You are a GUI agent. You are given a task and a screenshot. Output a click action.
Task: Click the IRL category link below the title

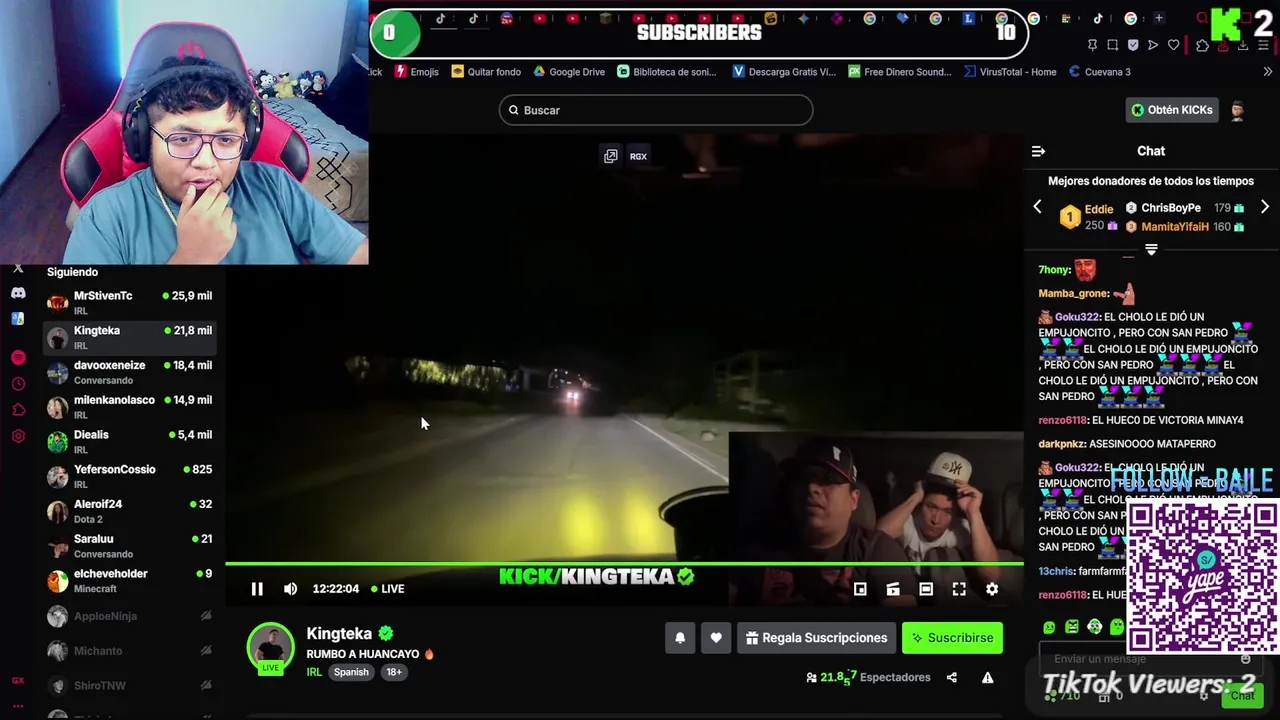[x=314, y=672]
